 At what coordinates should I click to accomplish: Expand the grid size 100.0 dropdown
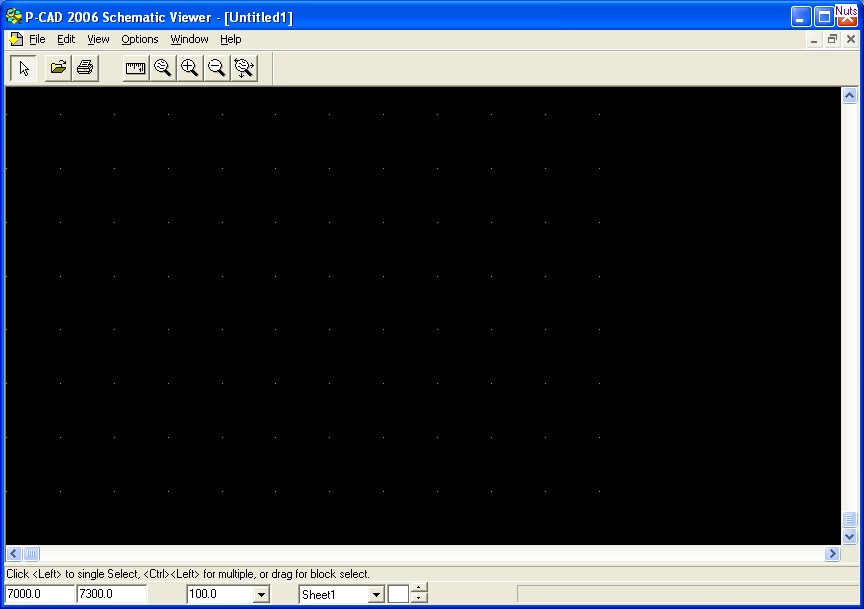pos(261,595)
